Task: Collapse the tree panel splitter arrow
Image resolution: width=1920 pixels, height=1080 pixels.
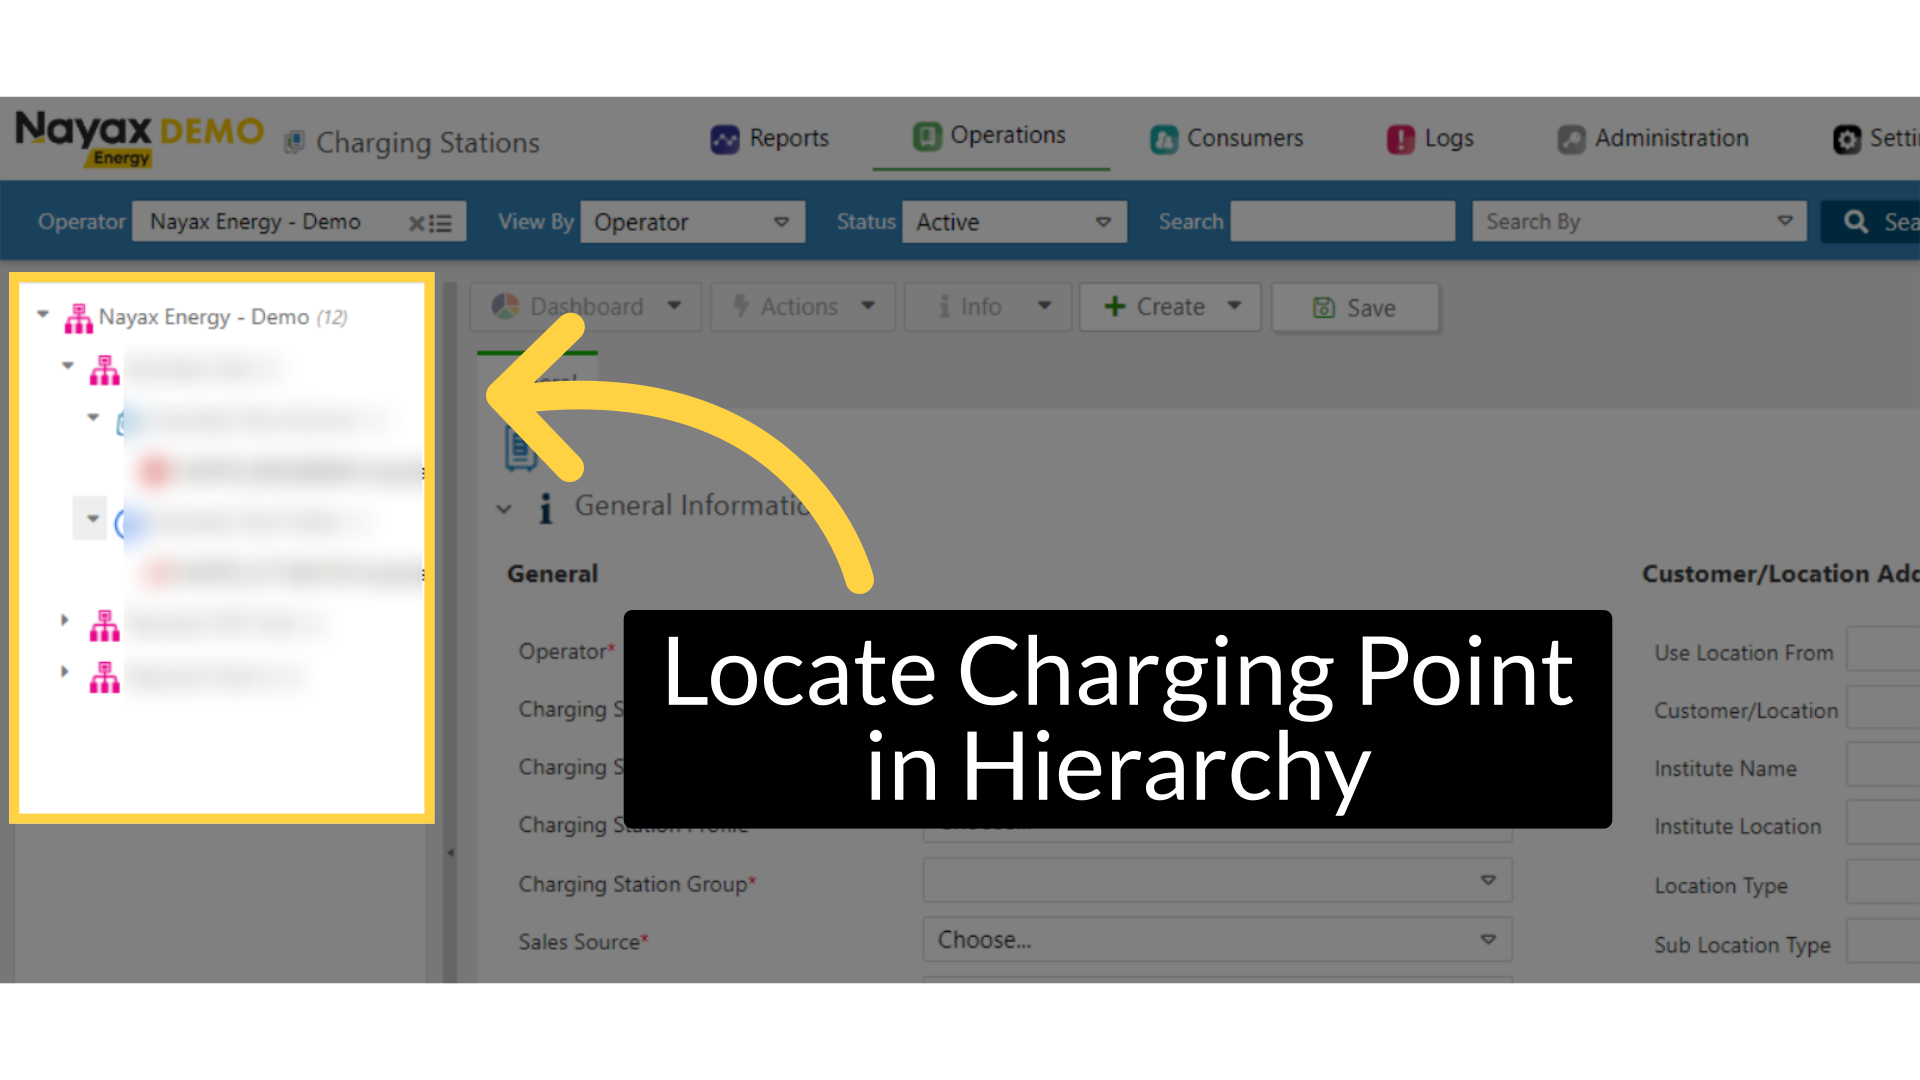Action: (x=450, y=853)
